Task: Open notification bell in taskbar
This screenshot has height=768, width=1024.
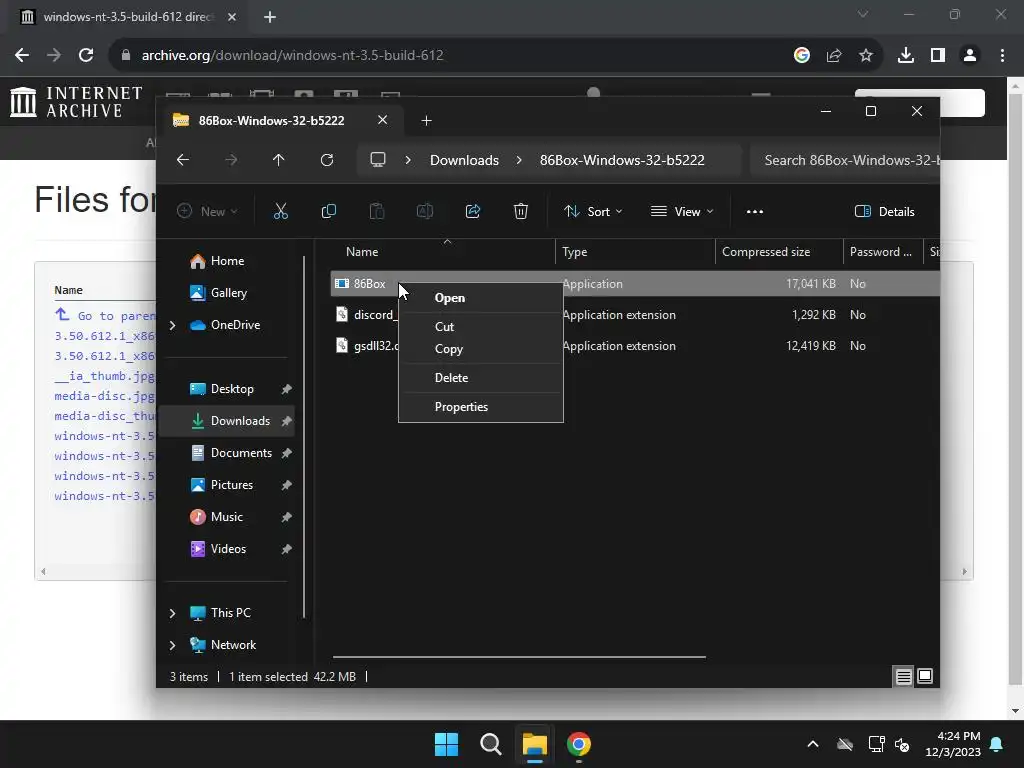Action: coord(997,744)
